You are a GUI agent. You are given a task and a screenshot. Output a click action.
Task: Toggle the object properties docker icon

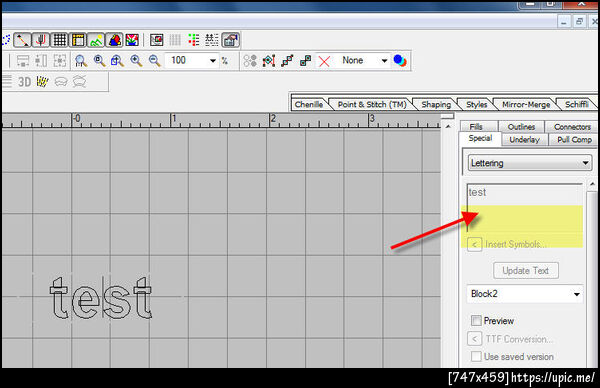(x=230, y=40)
